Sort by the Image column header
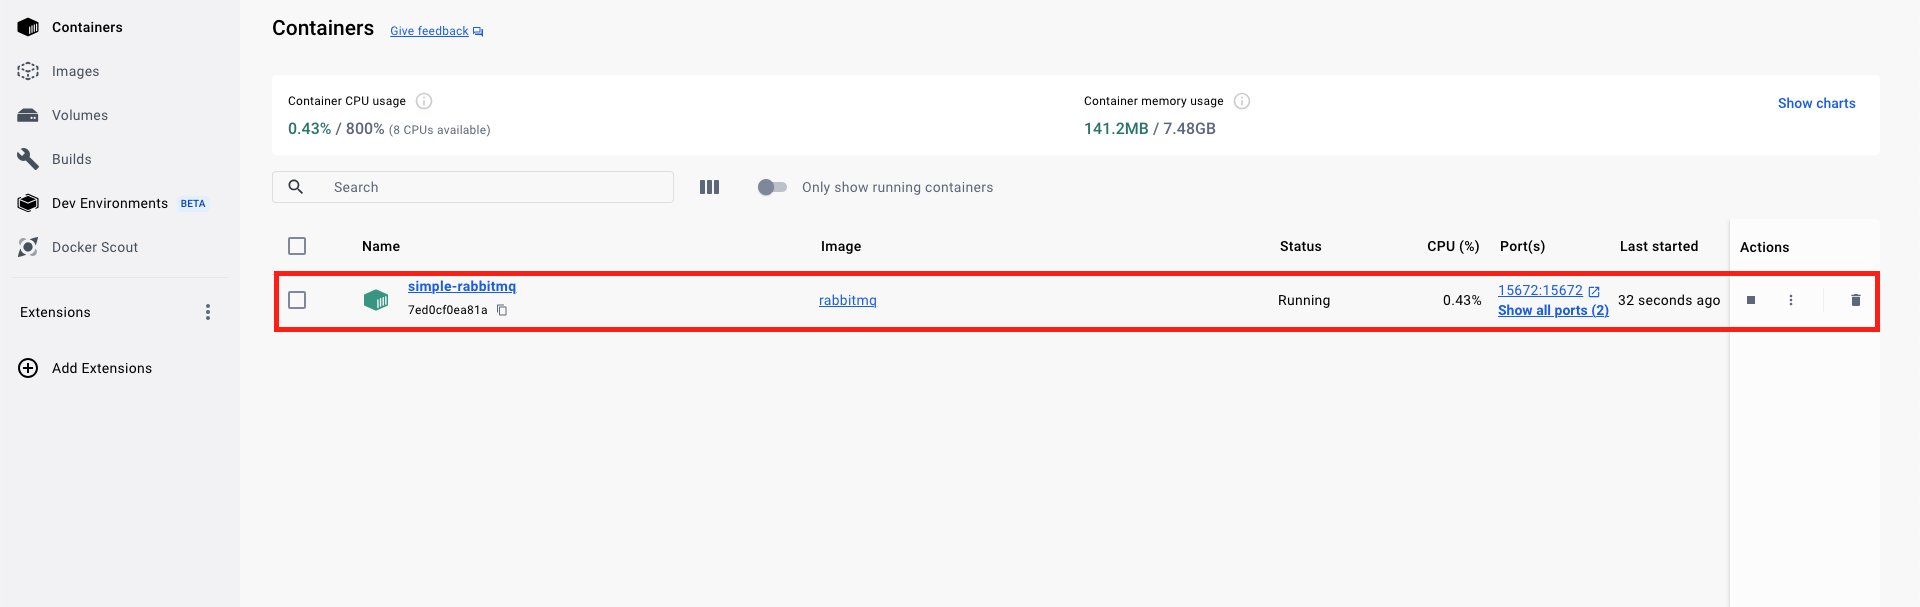 [841, 246]
